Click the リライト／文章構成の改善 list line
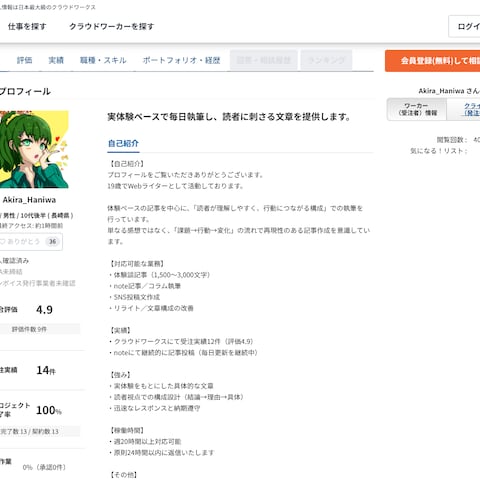Image resolution: width=480 pixels, height=480 pixels. (x=151, y=308)
